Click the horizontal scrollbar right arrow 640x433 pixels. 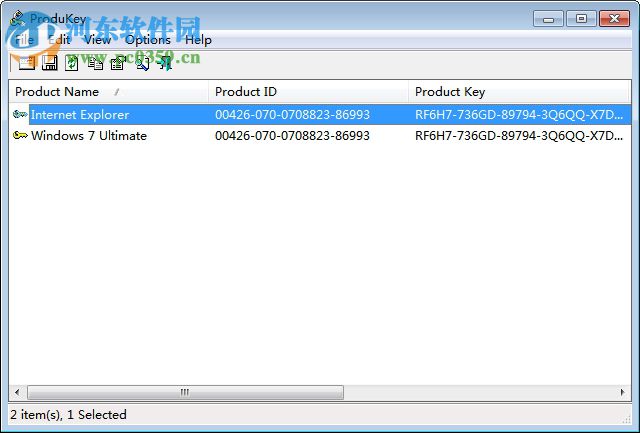tap(622, 392)
